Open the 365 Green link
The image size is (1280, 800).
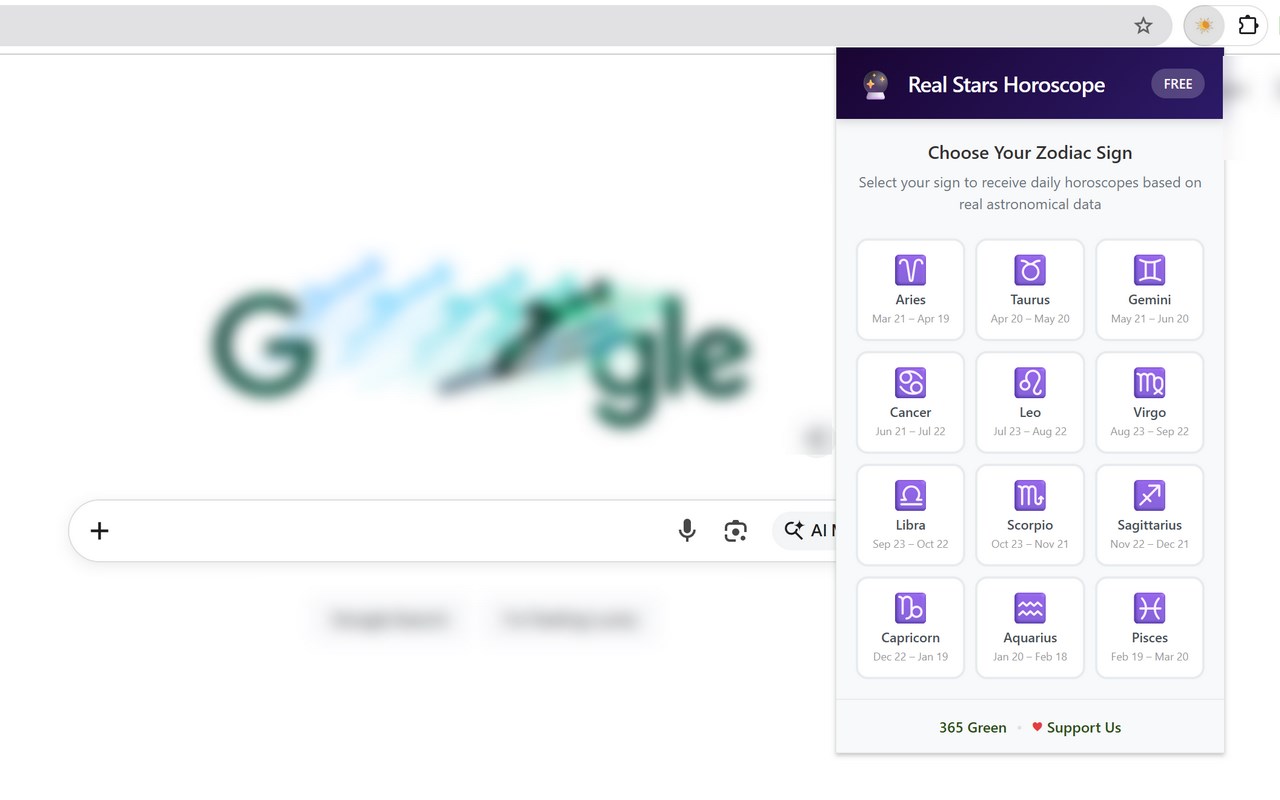coord(972,728)
